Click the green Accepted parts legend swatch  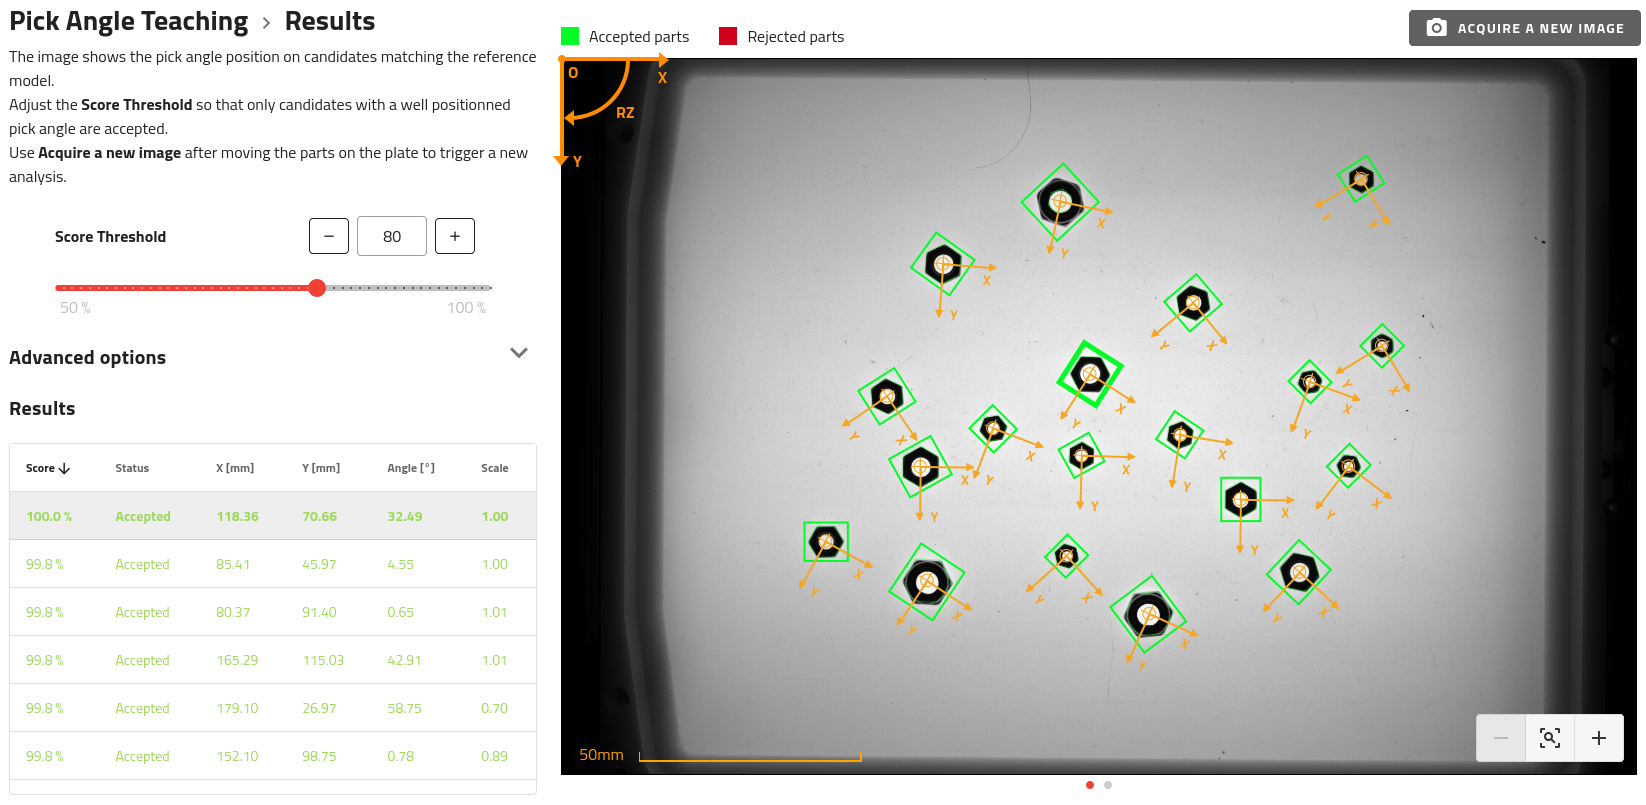(x=570, y=37)
